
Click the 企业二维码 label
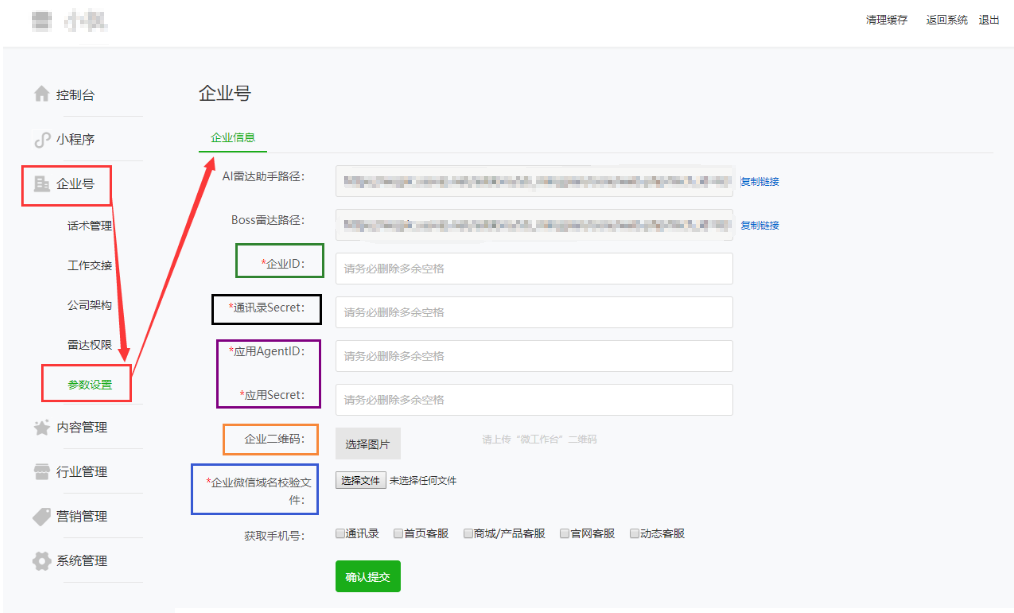click(x=274, y=439)
